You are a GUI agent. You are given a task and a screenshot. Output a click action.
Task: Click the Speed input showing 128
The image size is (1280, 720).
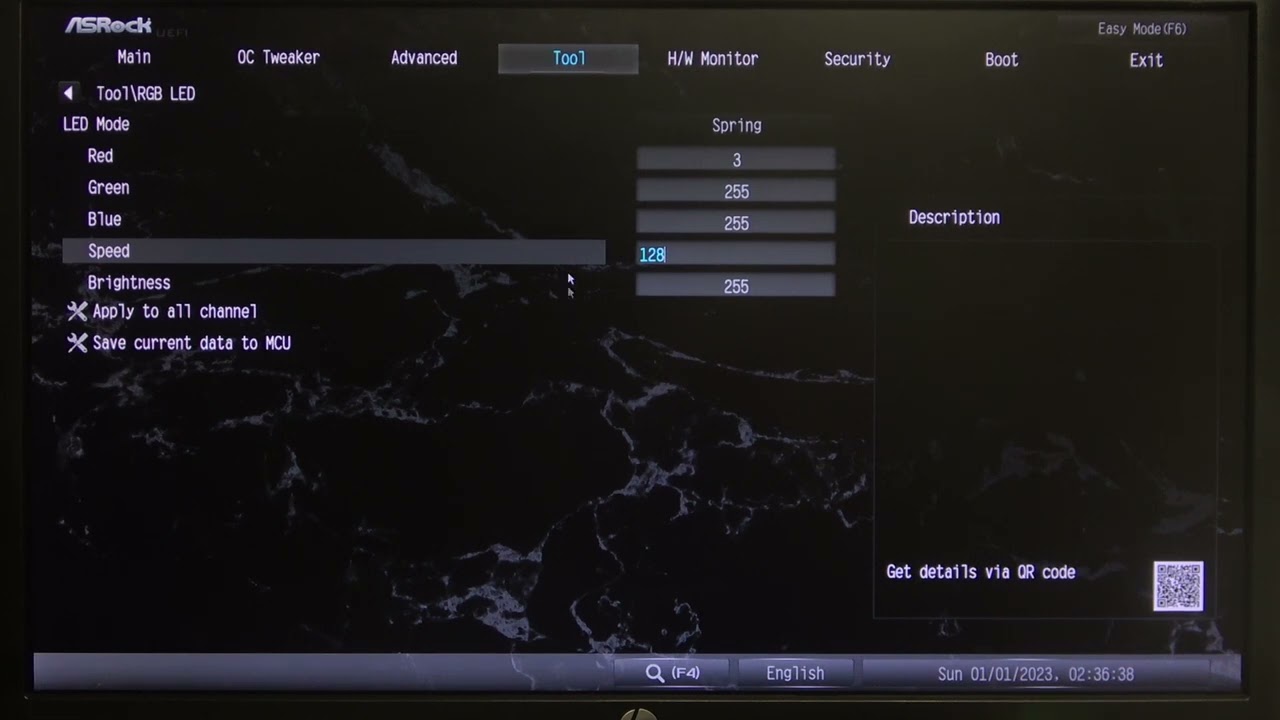(735, 255)
